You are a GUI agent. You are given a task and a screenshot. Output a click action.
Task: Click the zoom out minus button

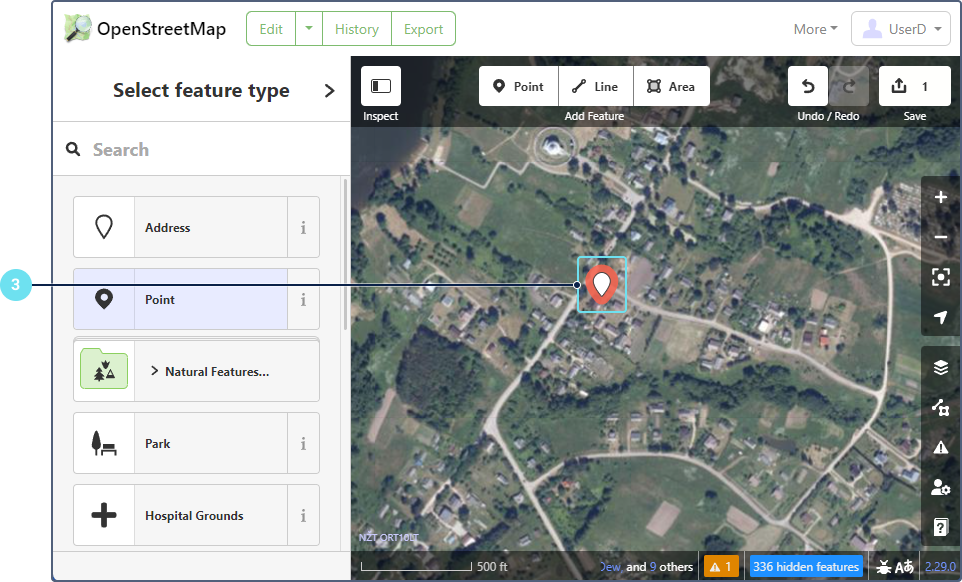click(940, 238)
